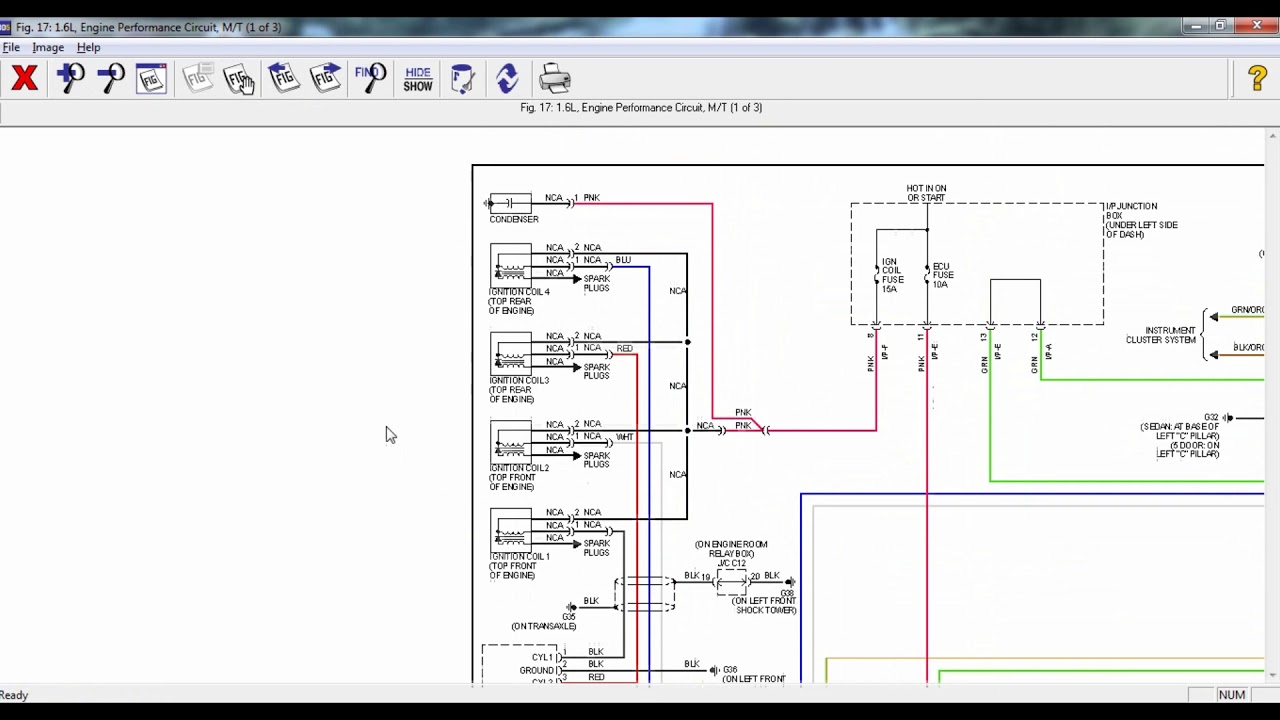Click the INSTRUMENT CLUSTER SYSTEM label

coord(1161,335)
